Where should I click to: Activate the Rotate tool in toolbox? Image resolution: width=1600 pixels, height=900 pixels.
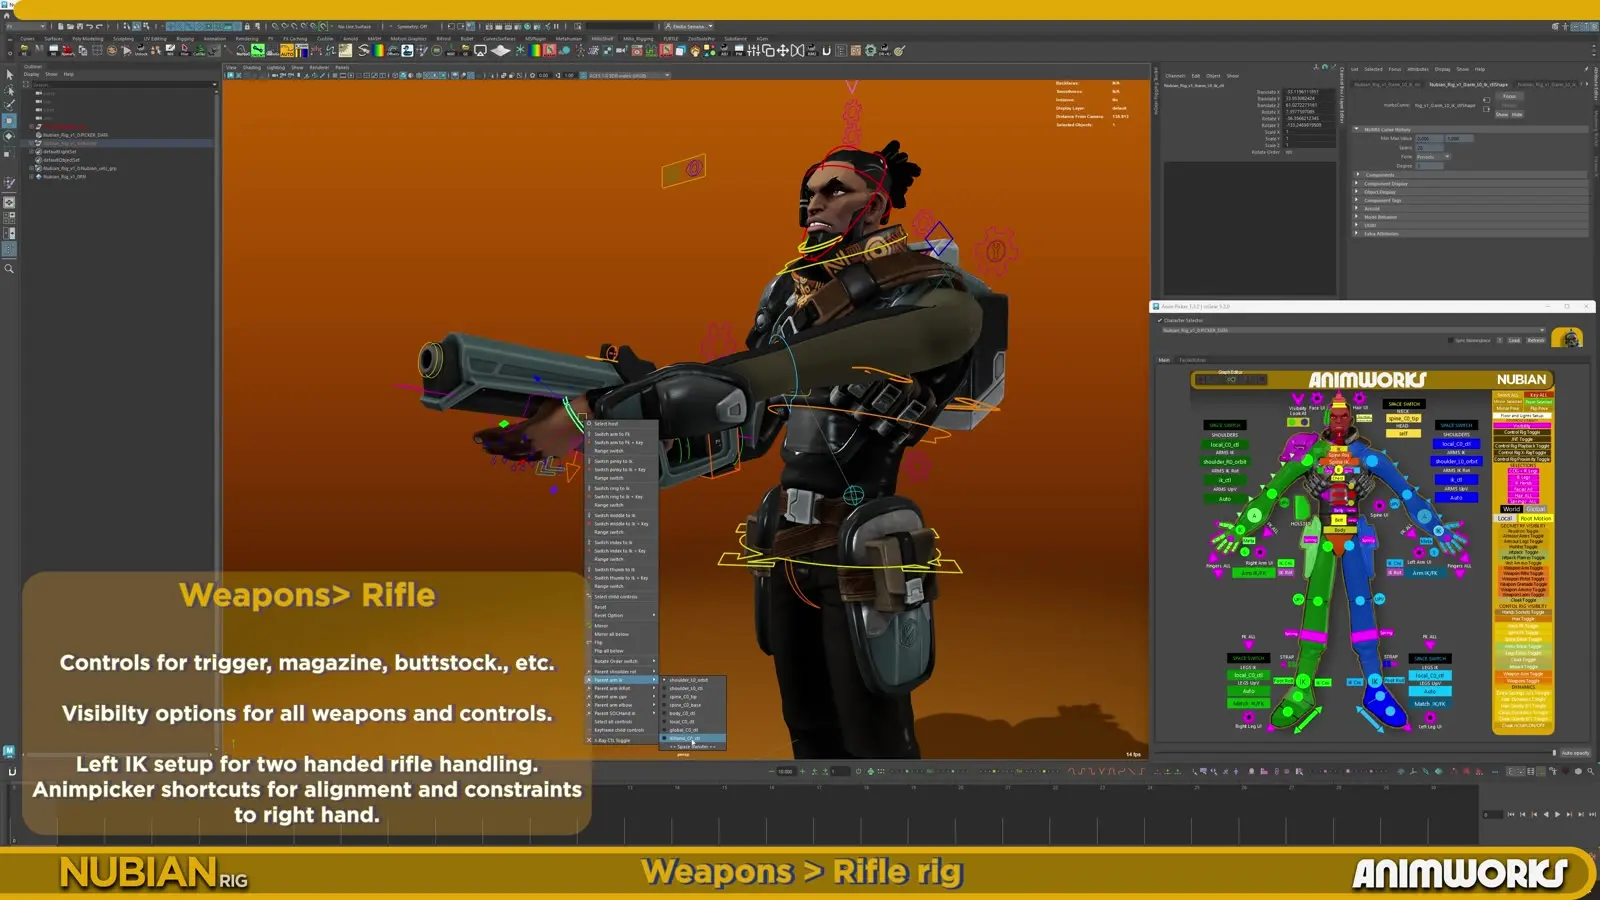point(10,136)
